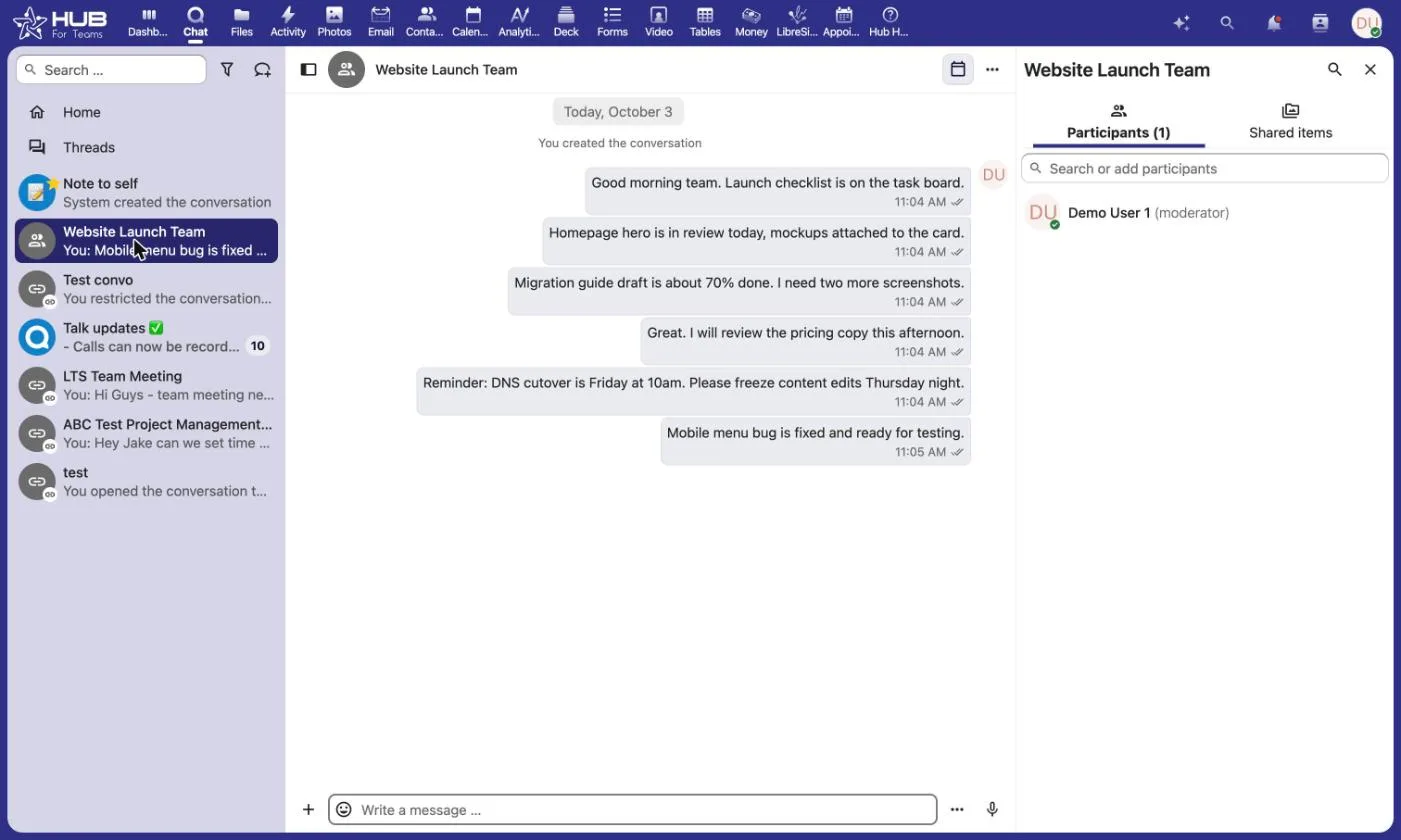Open the user account menu avatar
The width and height of the screenshot is (1401, 840).
click(1366, 22)
